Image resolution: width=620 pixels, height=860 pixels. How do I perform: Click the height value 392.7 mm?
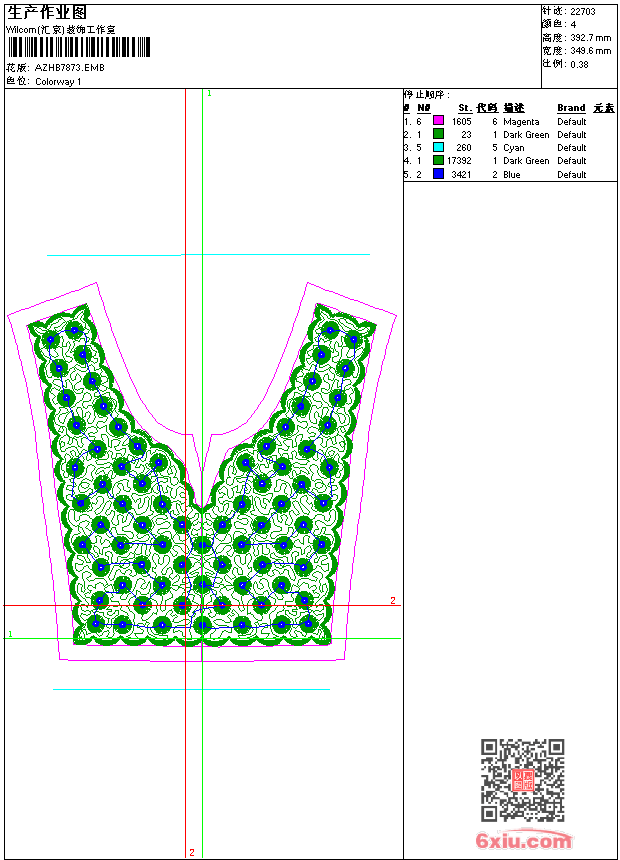coord(590,37)
